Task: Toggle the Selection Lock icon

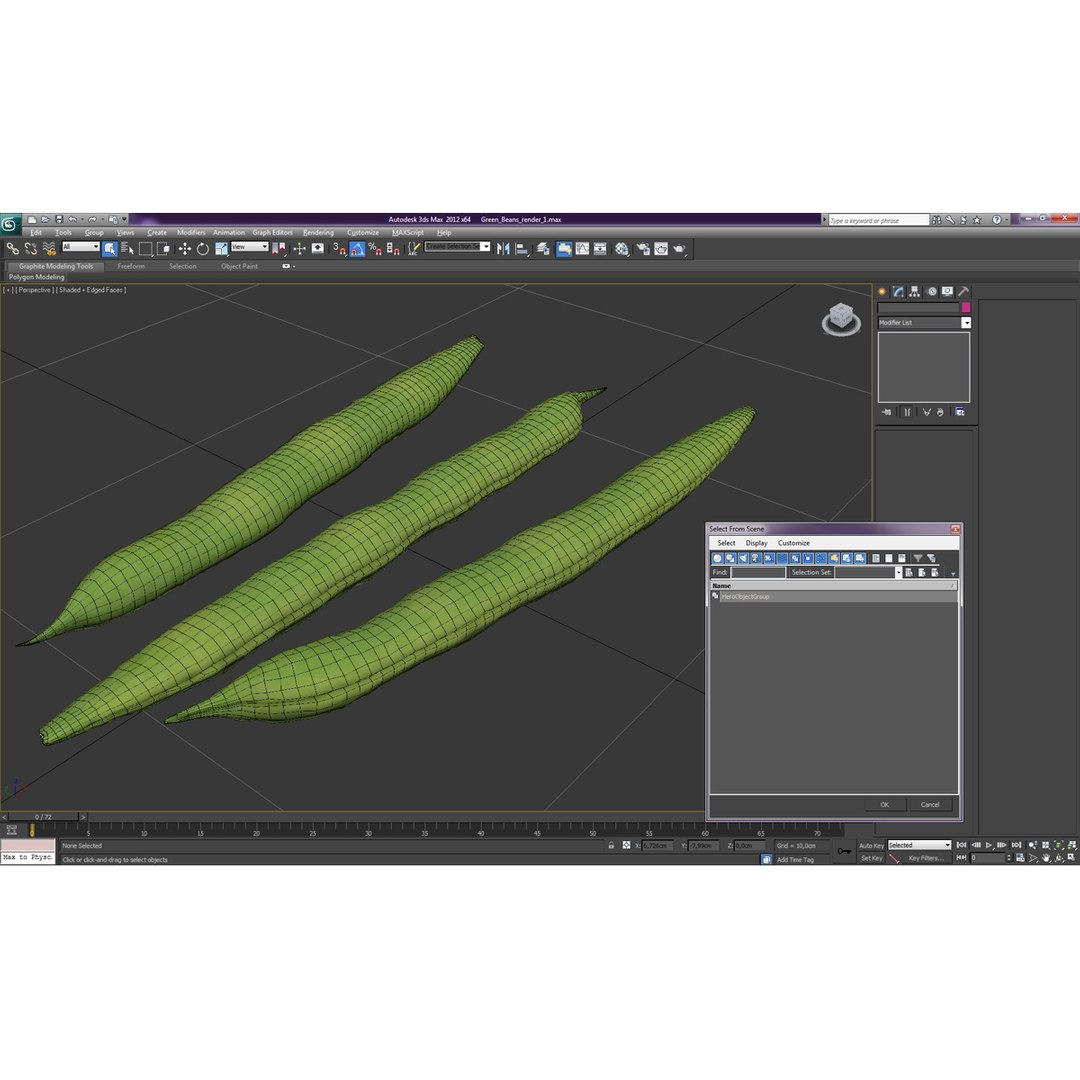Action: (611, 845)
